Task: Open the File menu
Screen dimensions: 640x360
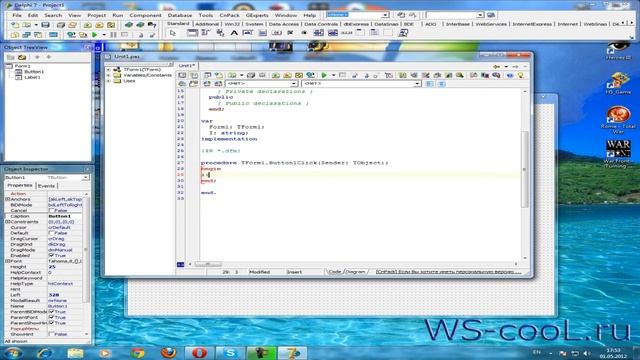Action: pyautogui.click(x=17, y=15)
